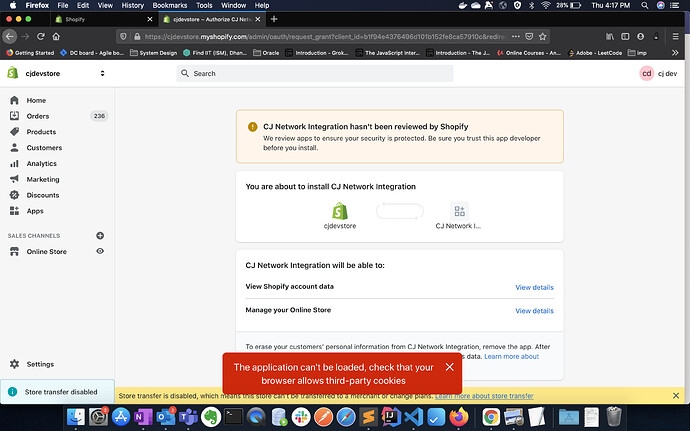Toggle Firefox sidebar view
The height and width of the screenshot is (431, 690).
point(625,37)
